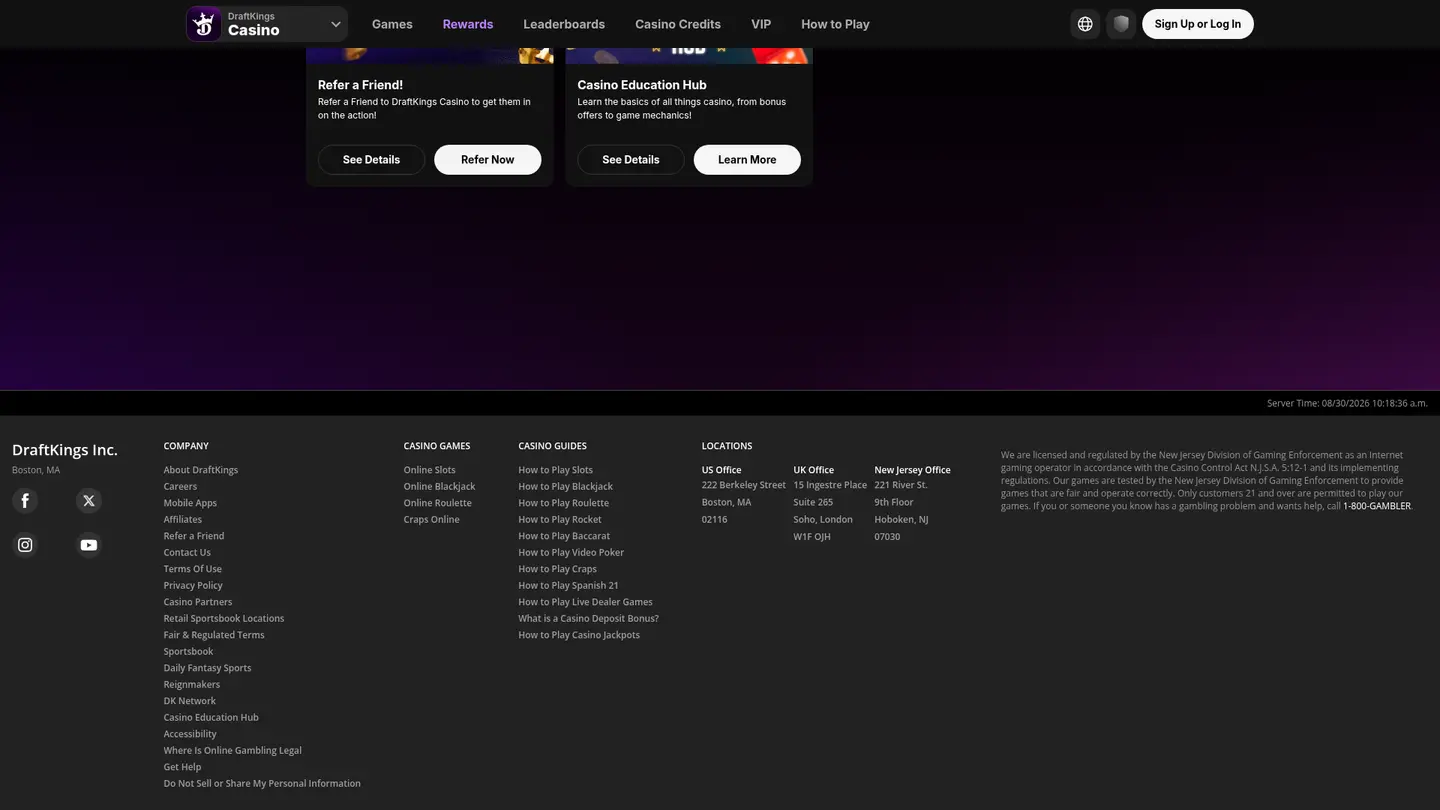Open Craps Online footer link
1440x810 pixels.
pos(432,520)
